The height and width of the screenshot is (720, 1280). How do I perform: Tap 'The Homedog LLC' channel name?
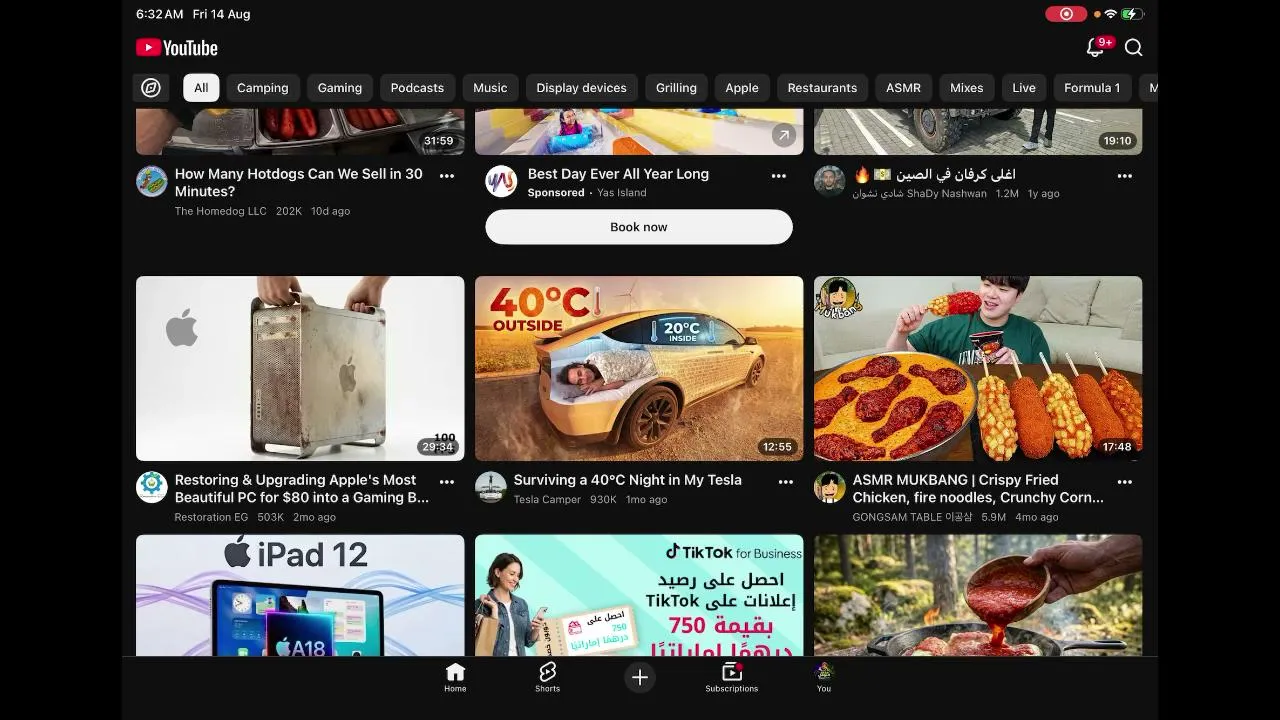point(221,211)
